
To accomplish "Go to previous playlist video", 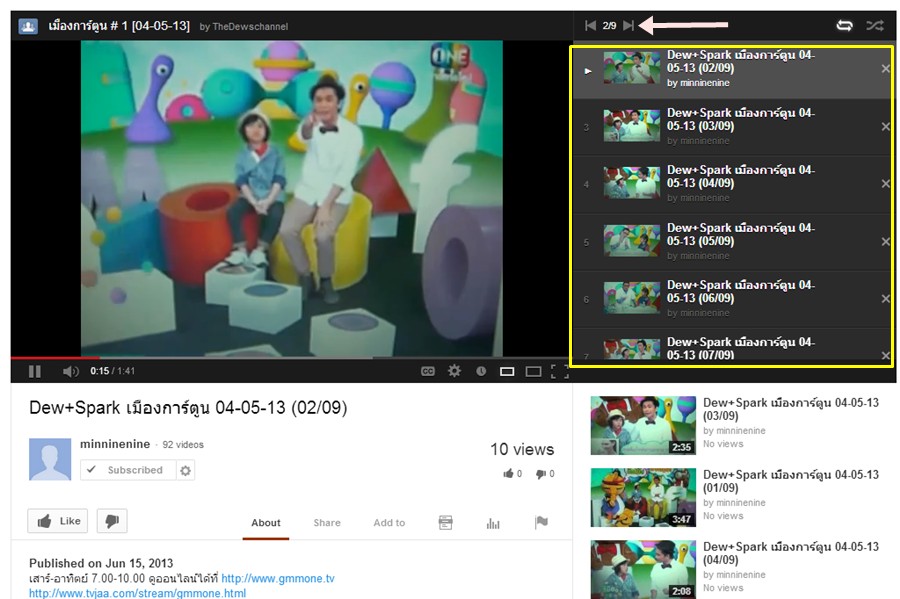I will (x=590, y=25).
